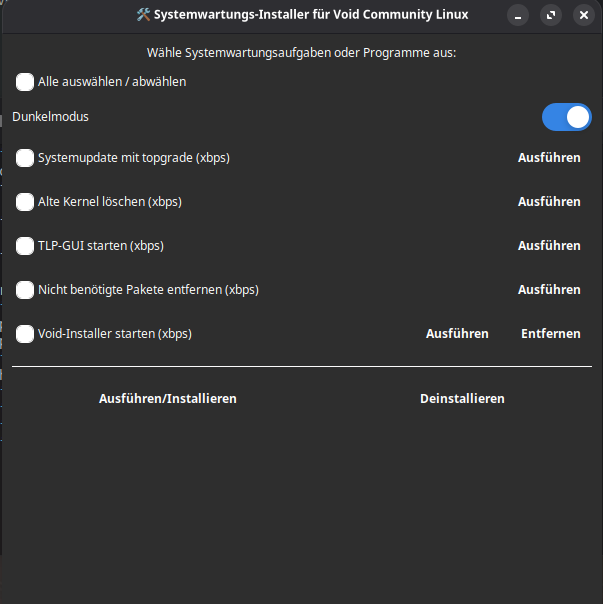Click the 'Wähle Systemwartungsaufgaben' heading text
The image size is (603, 604).
301,52
